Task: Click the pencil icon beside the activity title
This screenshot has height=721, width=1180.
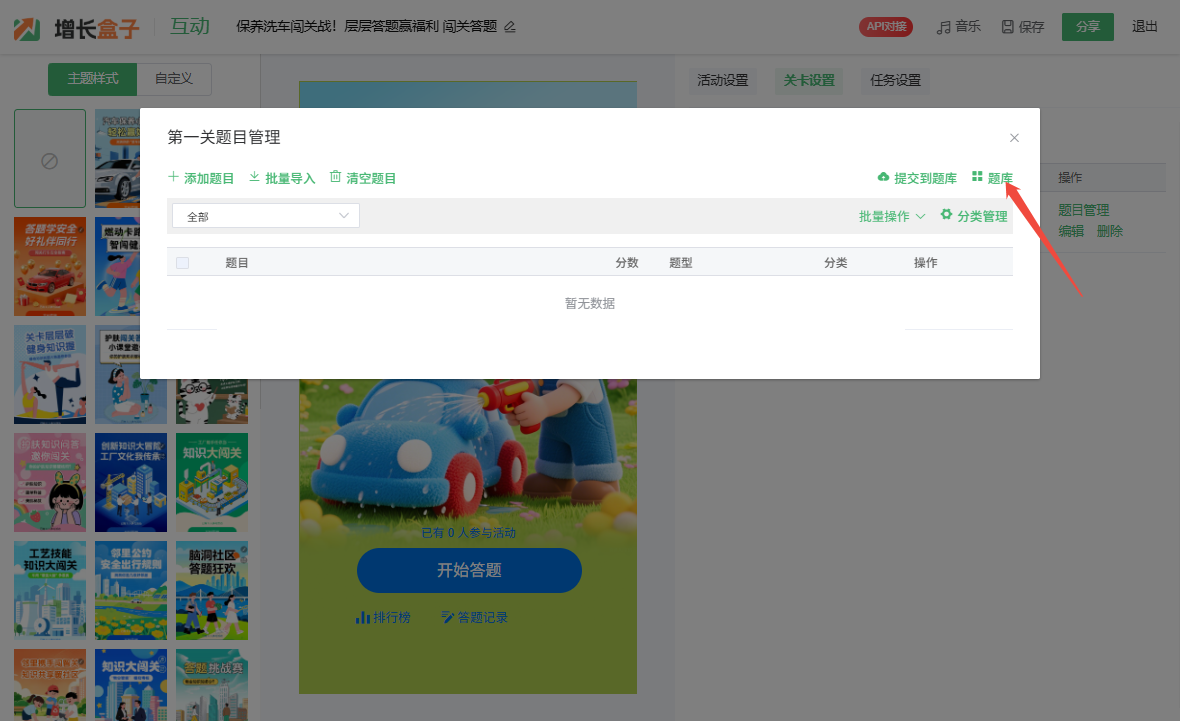Action: (x=510, y=27)
